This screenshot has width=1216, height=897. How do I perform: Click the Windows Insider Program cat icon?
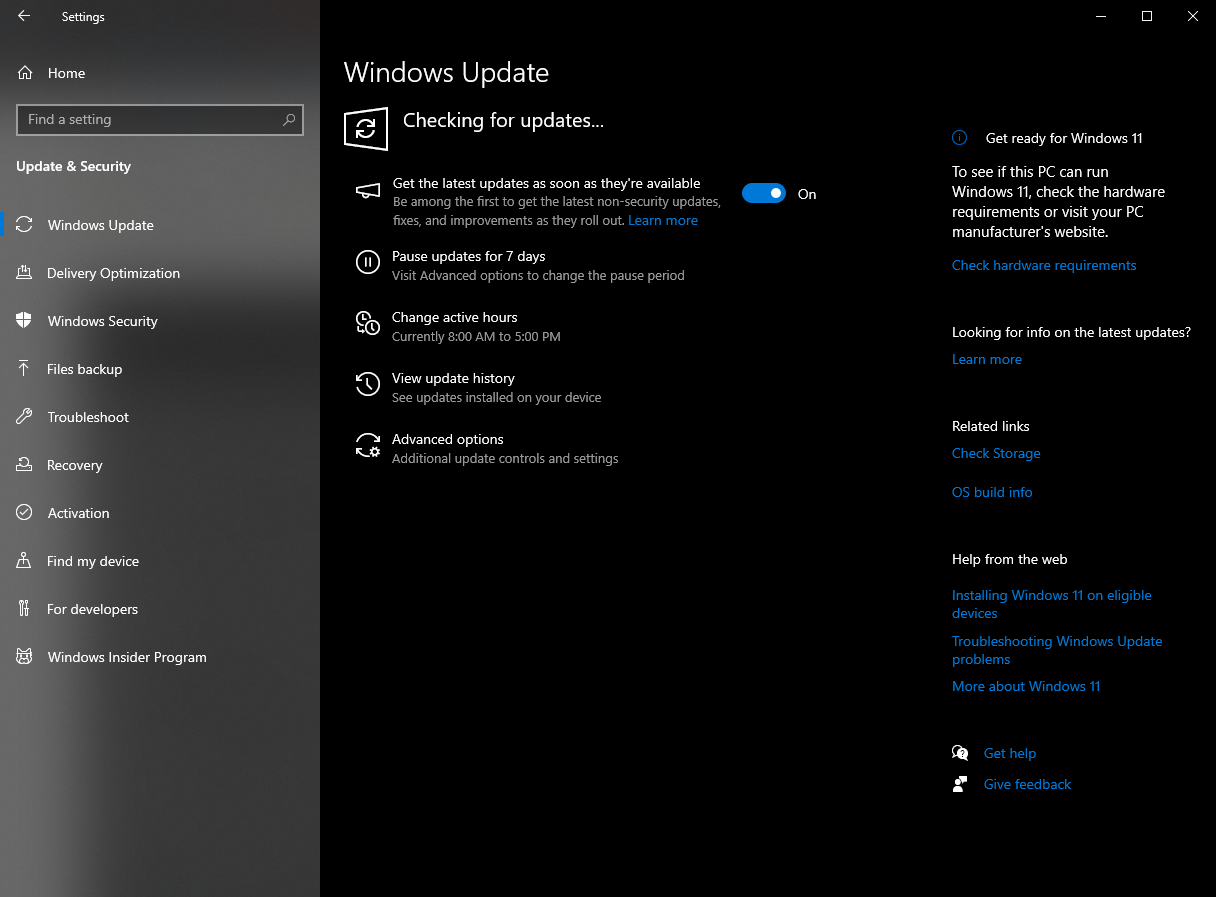(25, 657)
